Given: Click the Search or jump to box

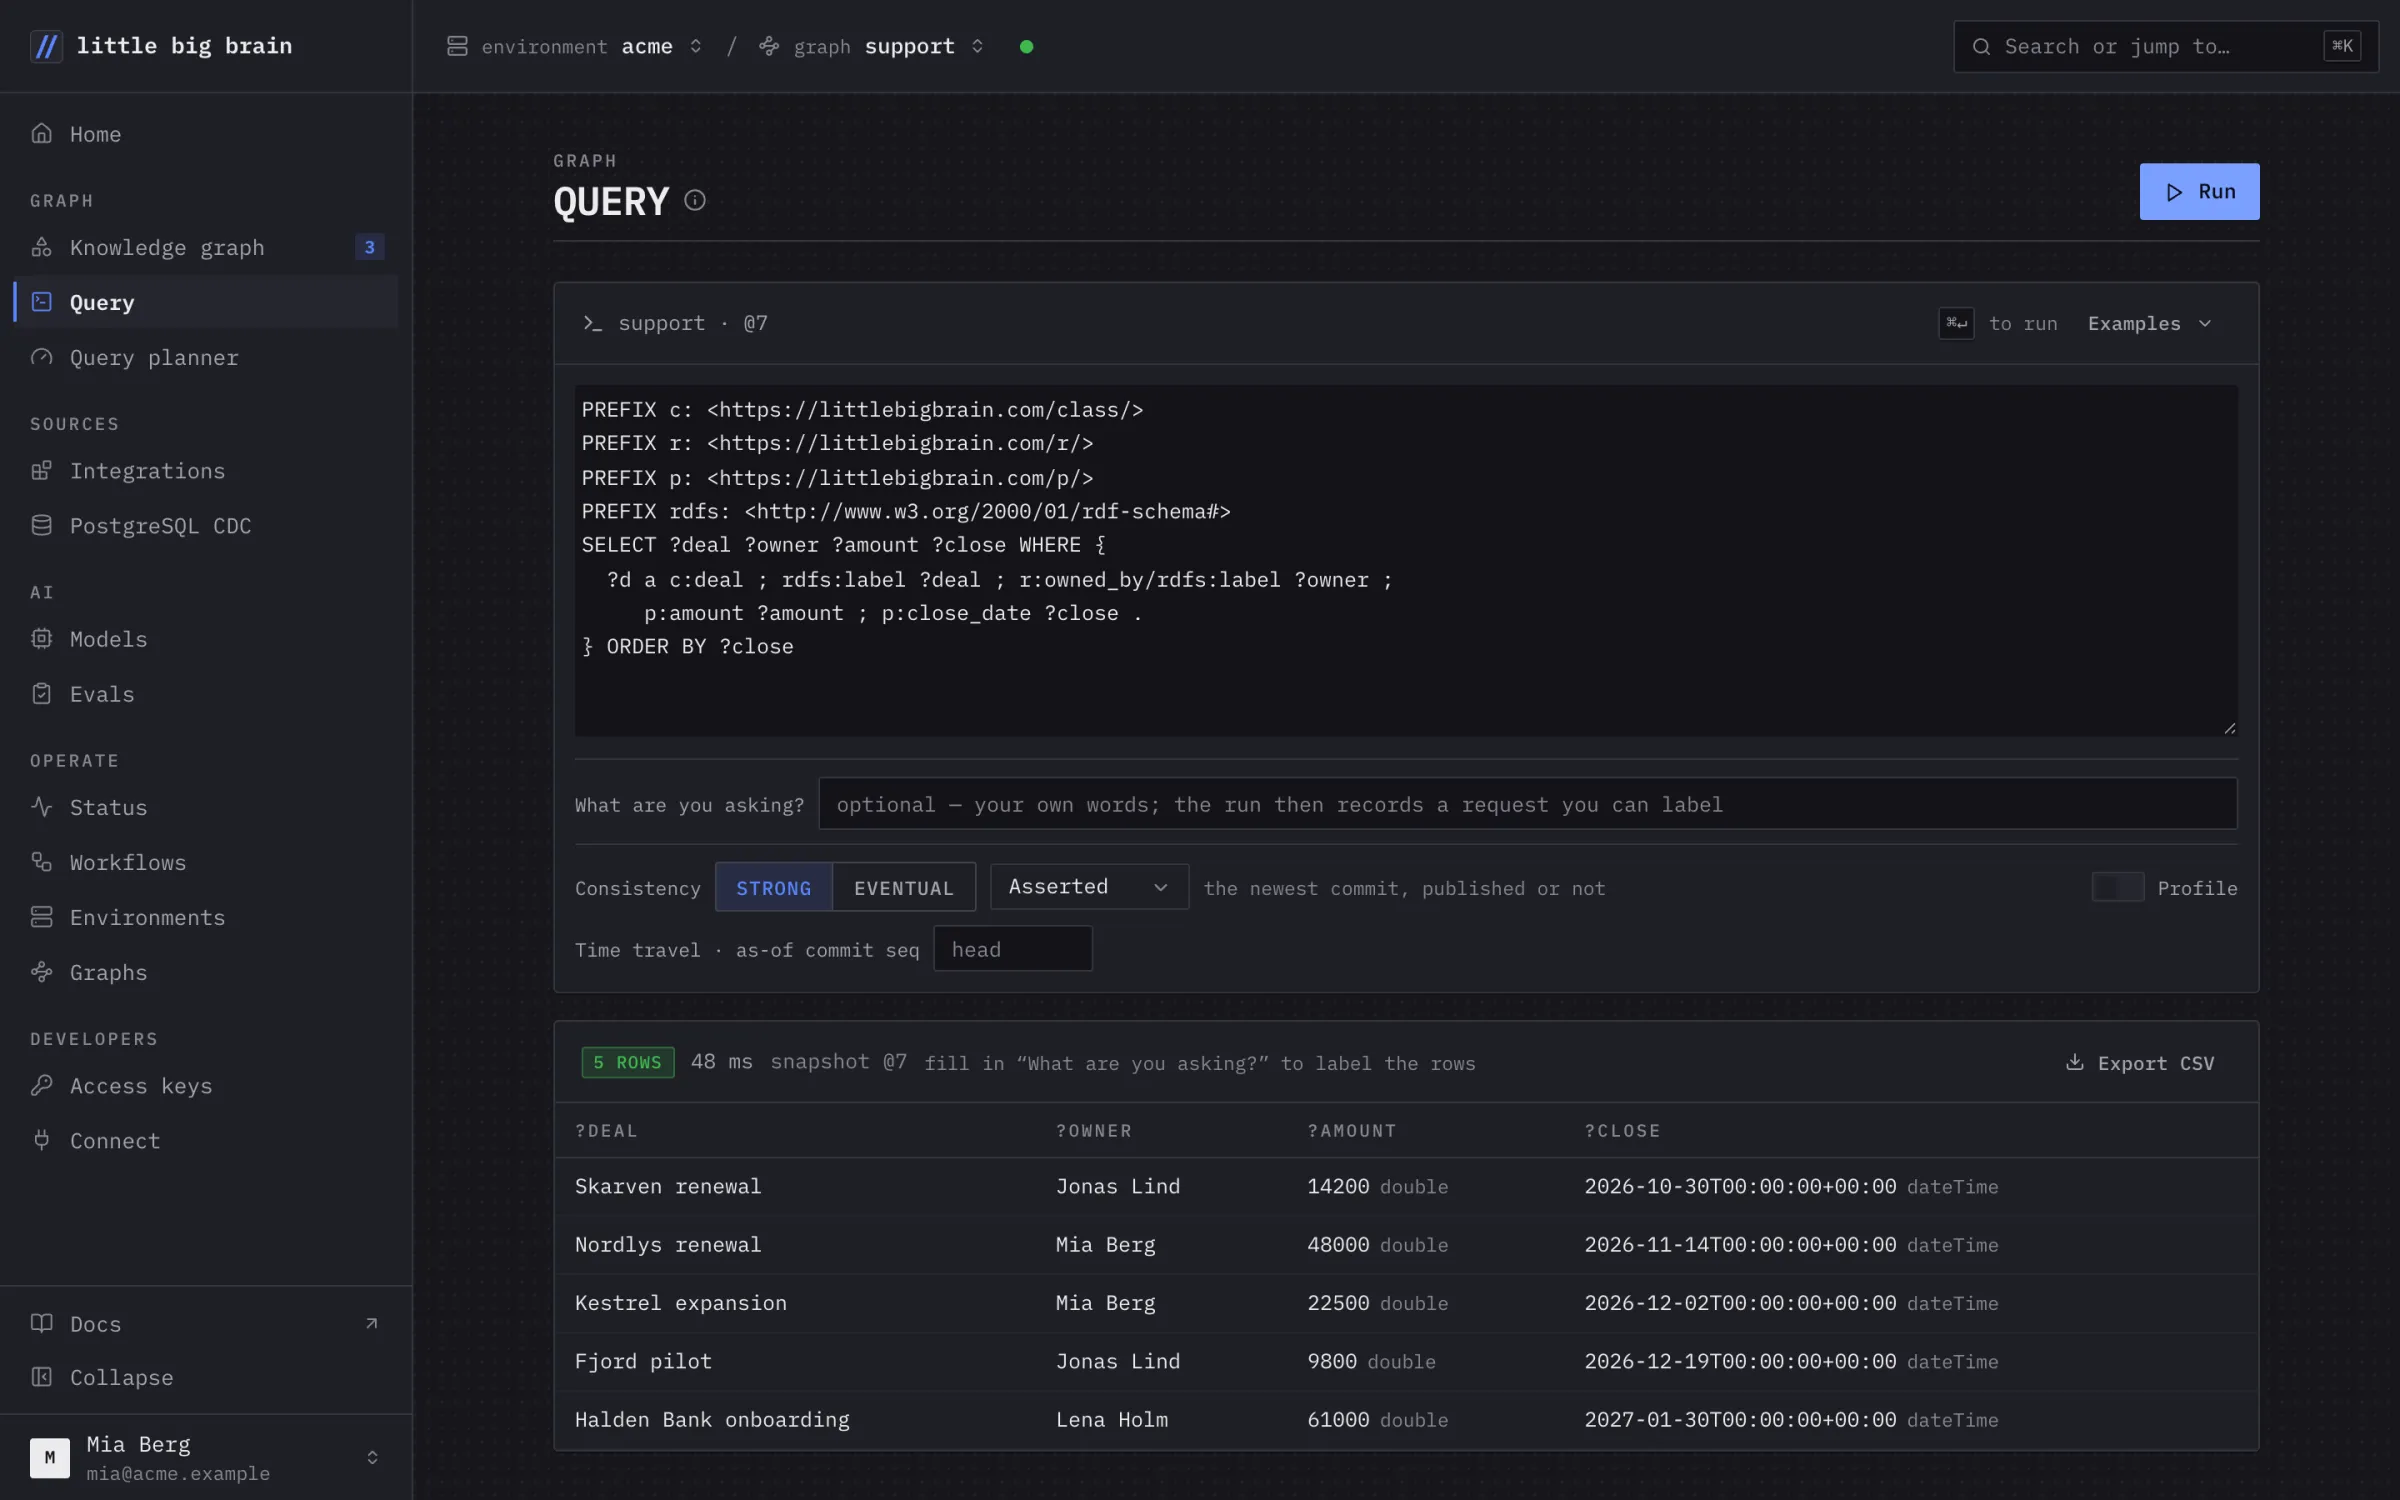Looking at the screenshot, I should point(2166,47).
